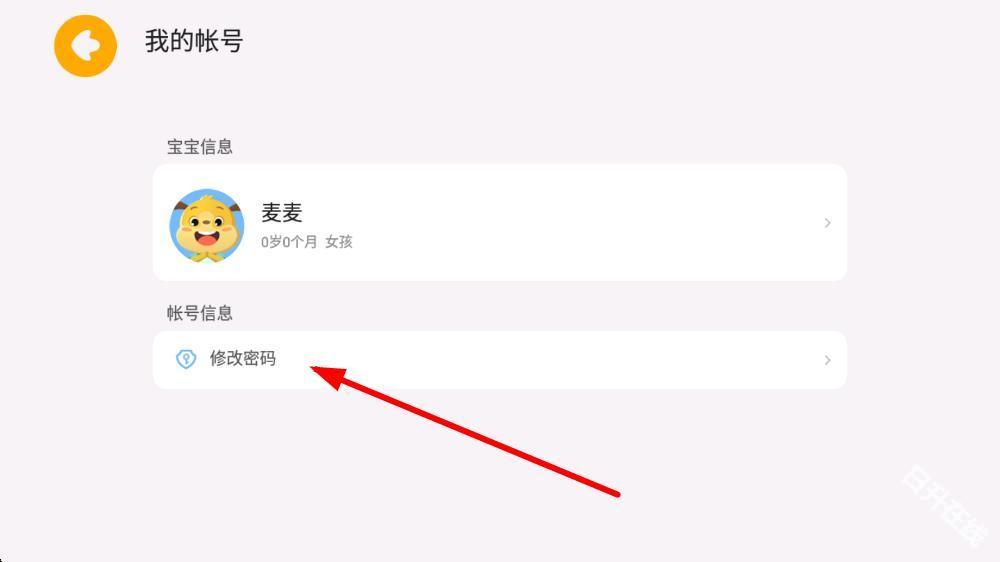Click blank space in 麦麦 info card

coord(574,223)
